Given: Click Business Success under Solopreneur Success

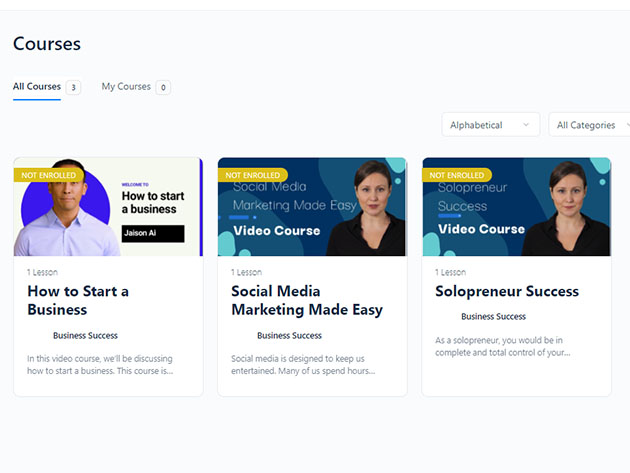Looking at the screenshot, I should [x=493, y=317].
